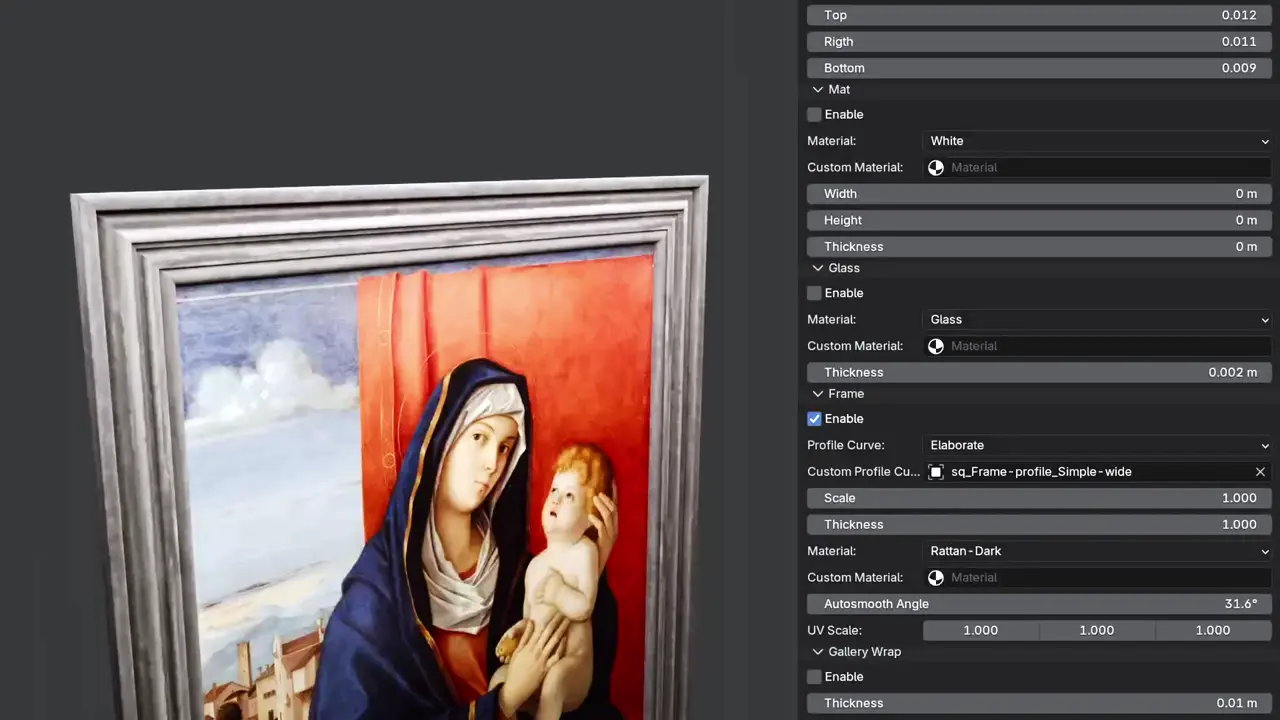Screen dimensions: 1280x720
Task: Collapse the Frame section
Action: 818,394
